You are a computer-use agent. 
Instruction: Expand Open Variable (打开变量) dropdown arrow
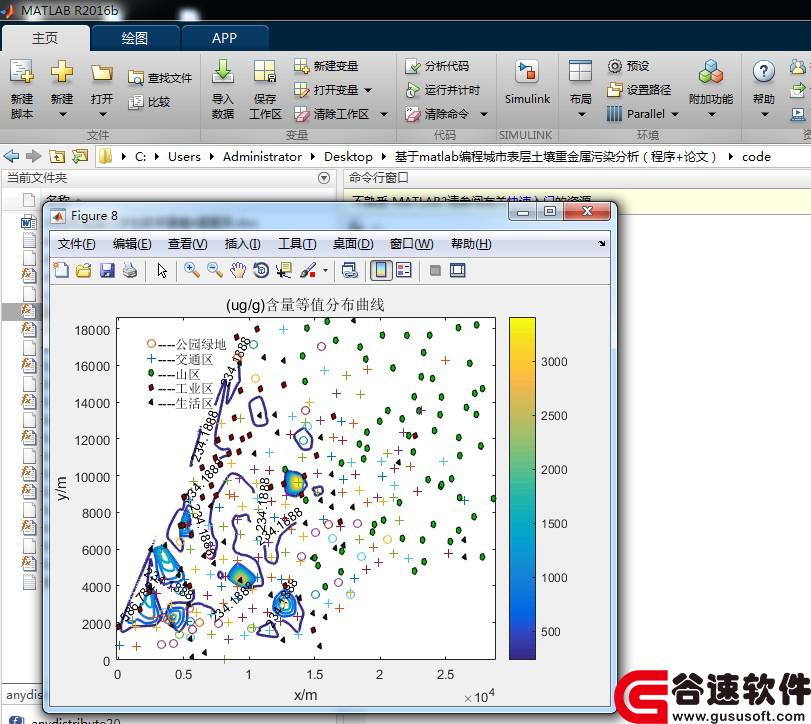pos(368,90)
